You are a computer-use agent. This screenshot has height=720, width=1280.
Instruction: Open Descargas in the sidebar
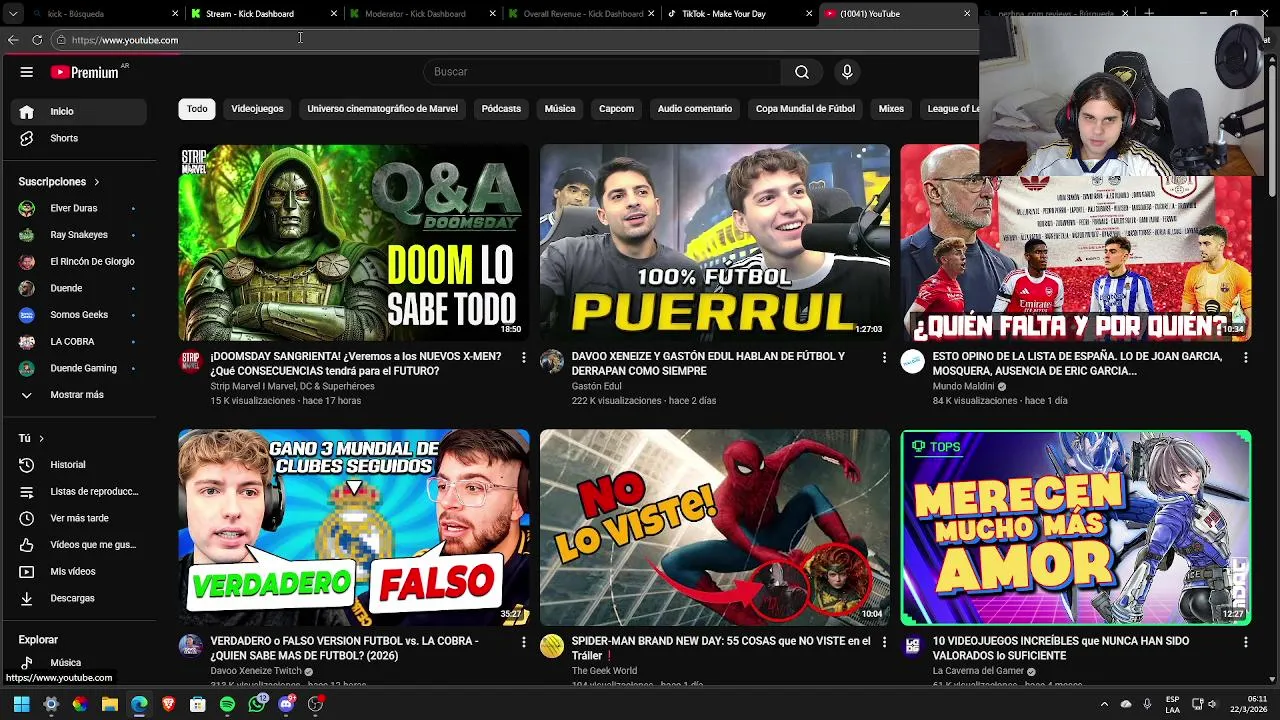point(80,598)
